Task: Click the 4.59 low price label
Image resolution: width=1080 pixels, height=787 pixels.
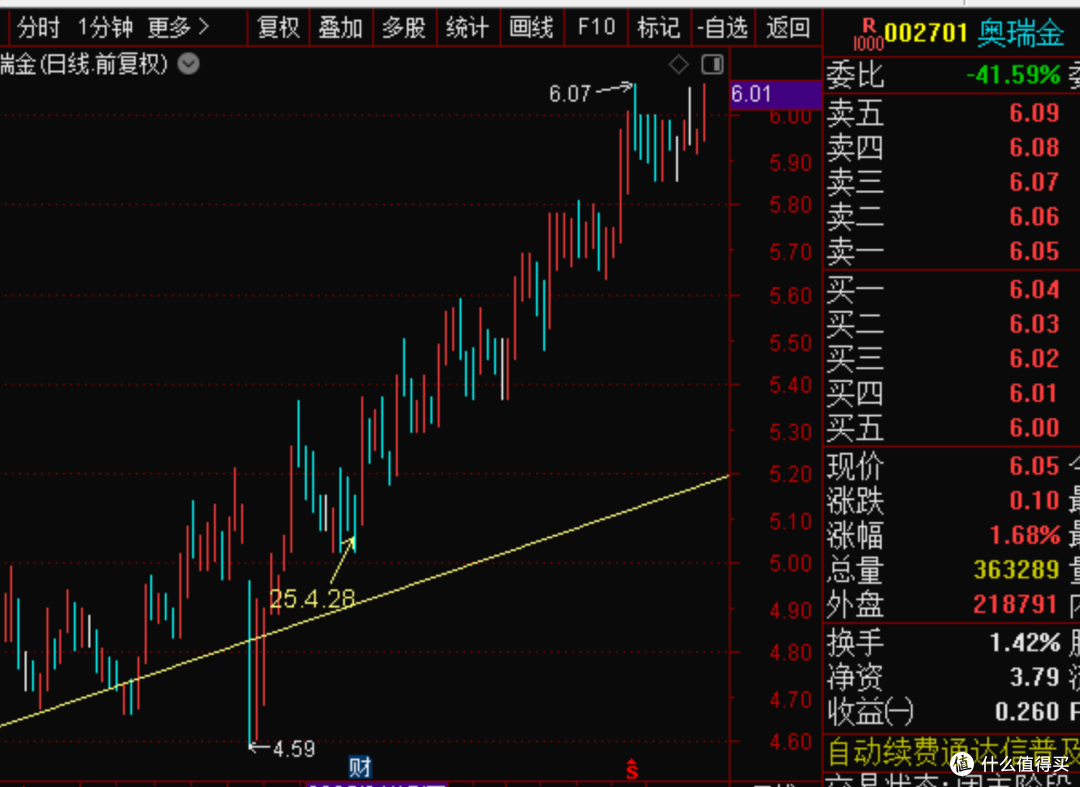Action: tap(294, 748)
